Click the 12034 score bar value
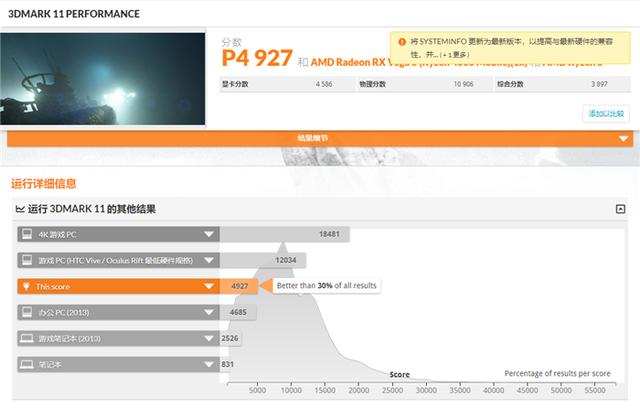The image size is (640, 408). tap(286, 260)
